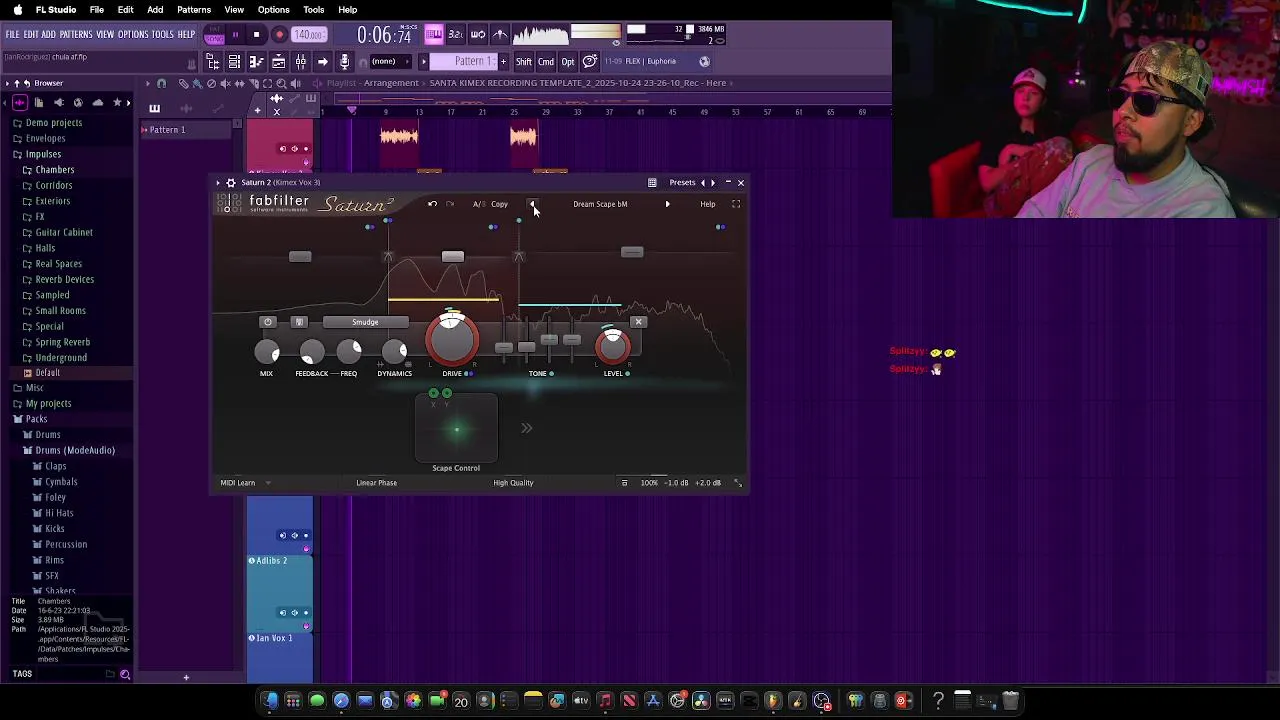This screenshot has height=720, width=1280.
Task: Click the plugin options grid icon
Action: 652,183
